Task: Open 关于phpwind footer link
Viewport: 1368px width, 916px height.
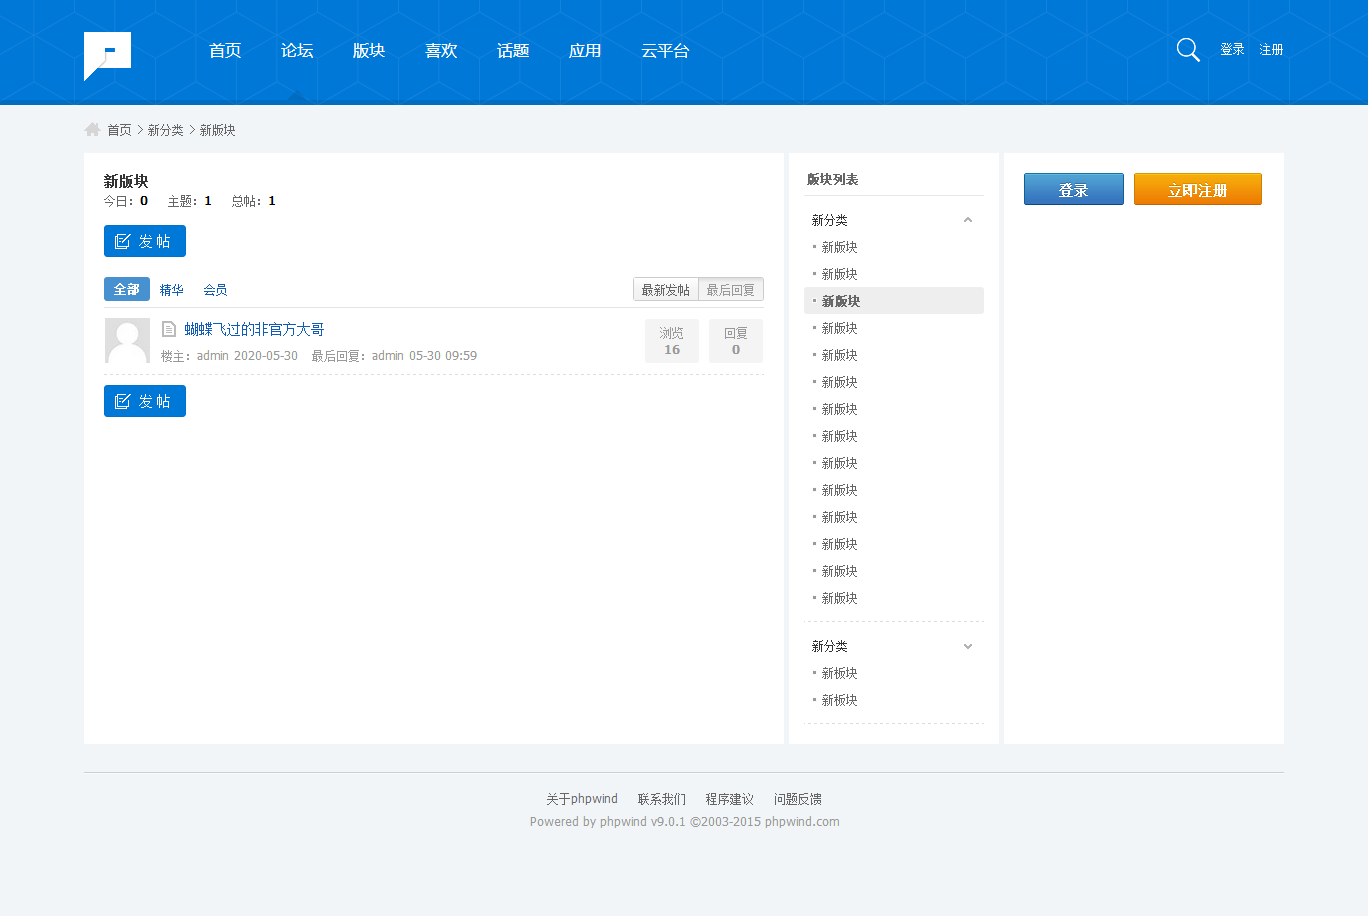Action: click(x=582, y=799)
